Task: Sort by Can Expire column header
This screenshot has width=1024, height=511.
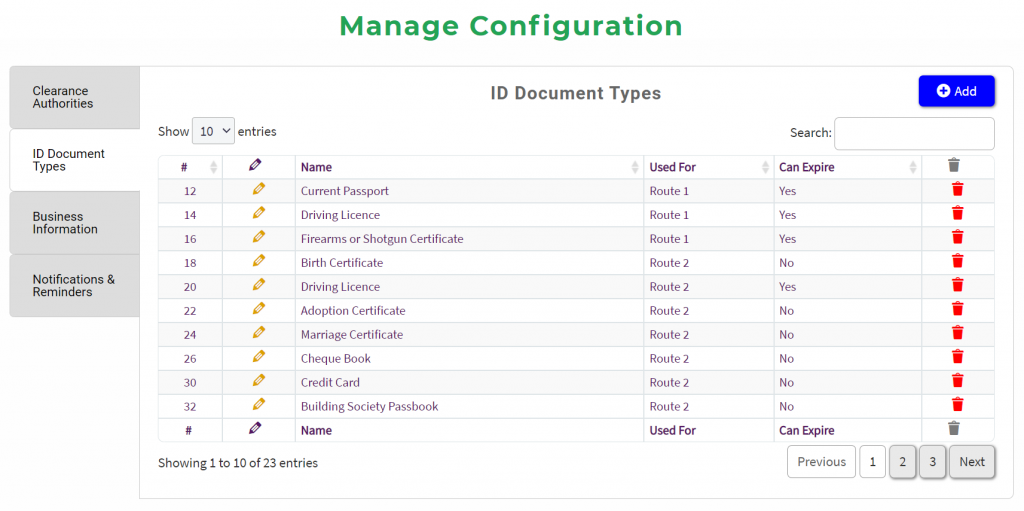Action: 846,167
